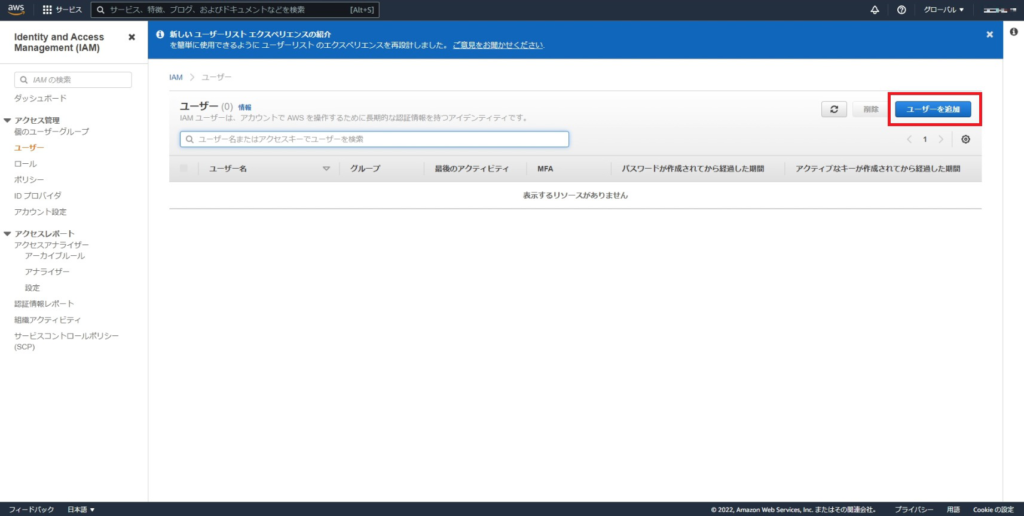Click the user search input field
Viewport: 1024px width, 516px height.
pos(374,139)
